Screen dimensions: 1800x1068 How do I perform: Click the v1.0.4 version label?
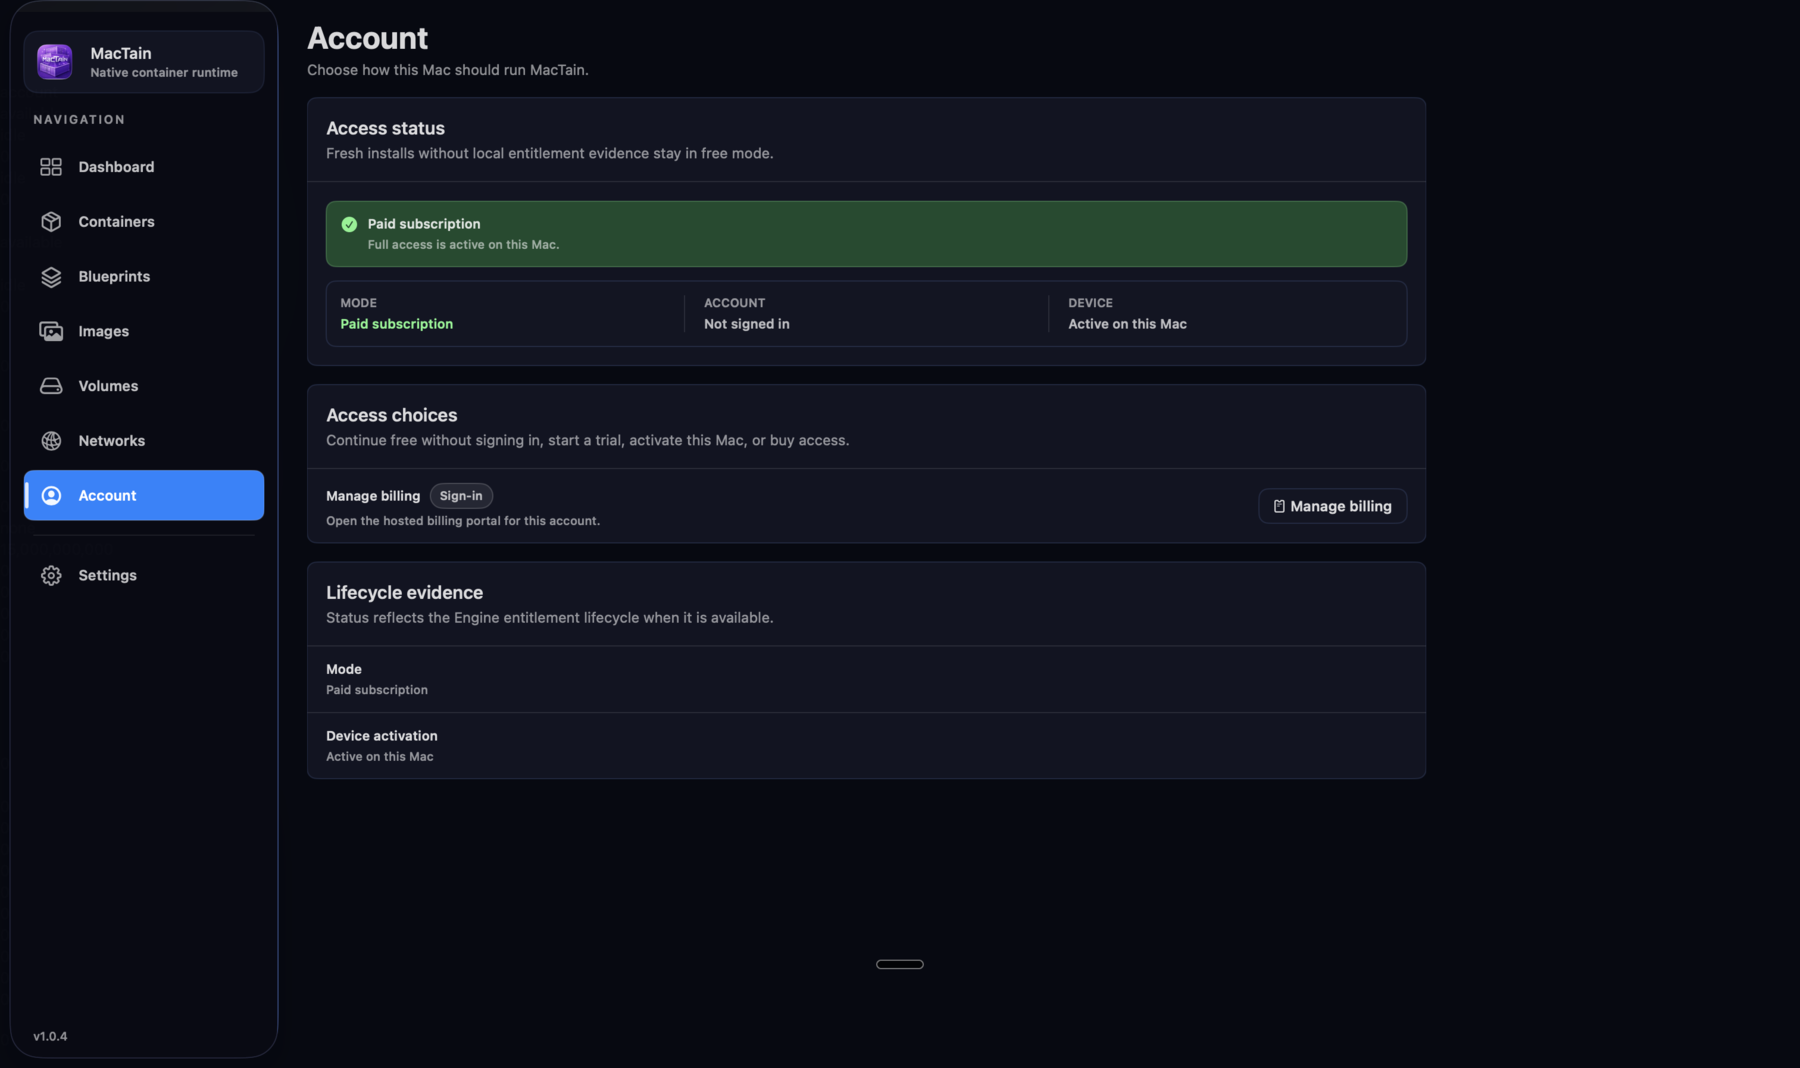pyautogui.click(x=50, y=1037)
